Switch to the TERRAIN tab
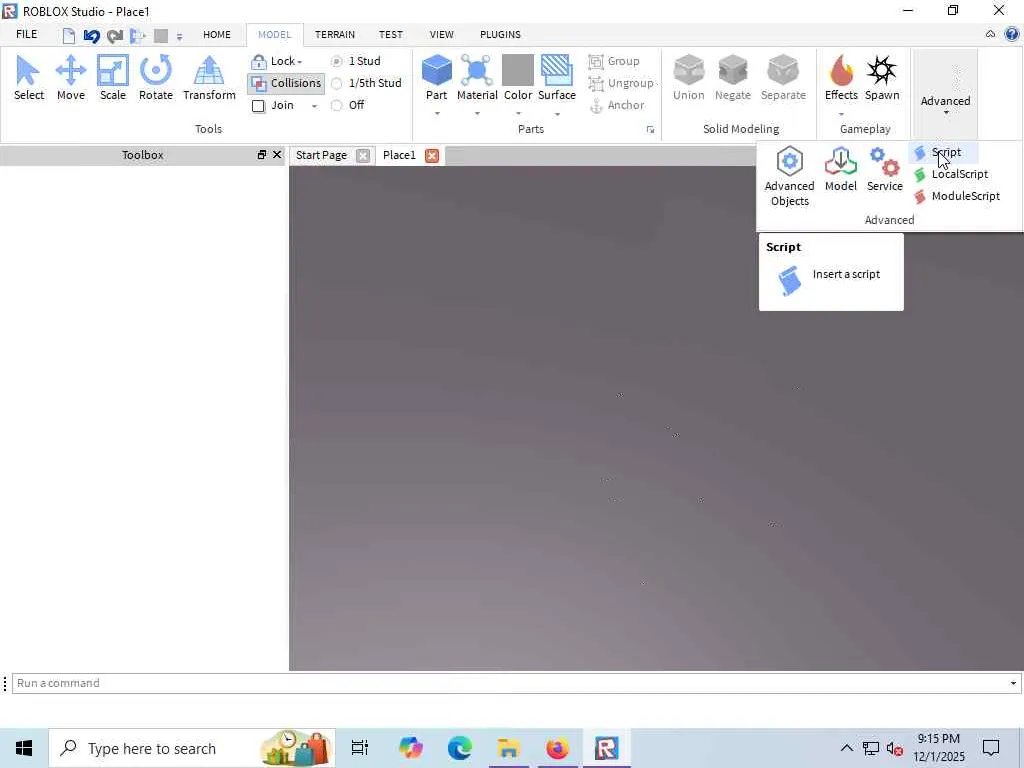1024x768 pixels. pyautogui.click(x=335, y=35)
